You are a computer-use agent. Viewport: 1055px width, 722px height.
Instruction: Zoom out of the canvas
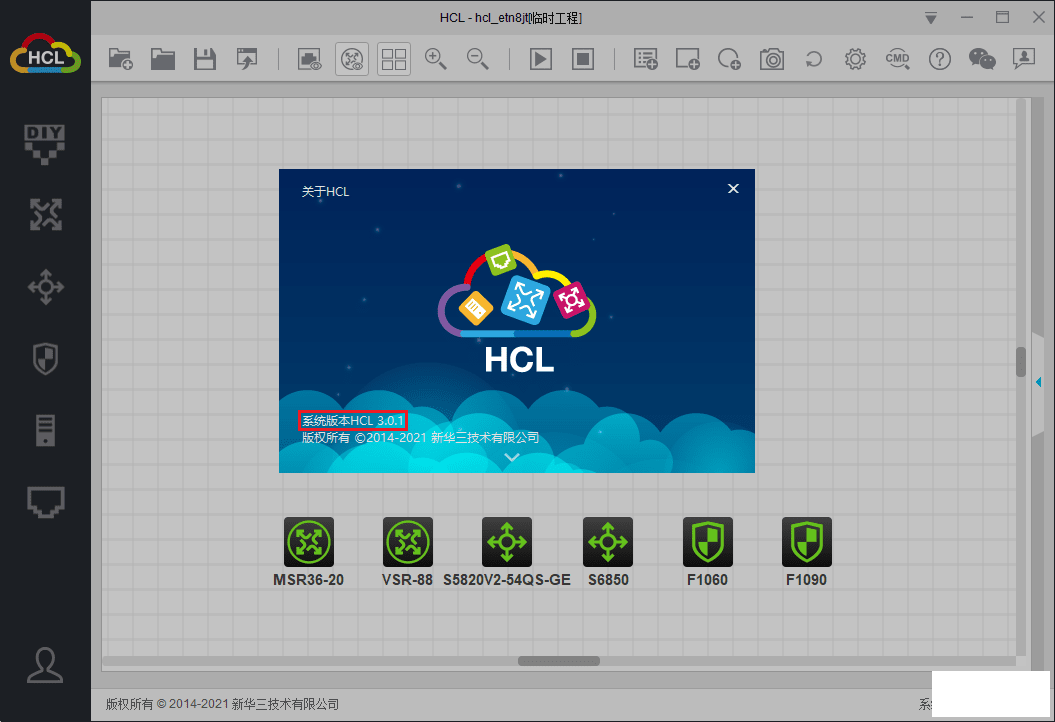[478, 59]
